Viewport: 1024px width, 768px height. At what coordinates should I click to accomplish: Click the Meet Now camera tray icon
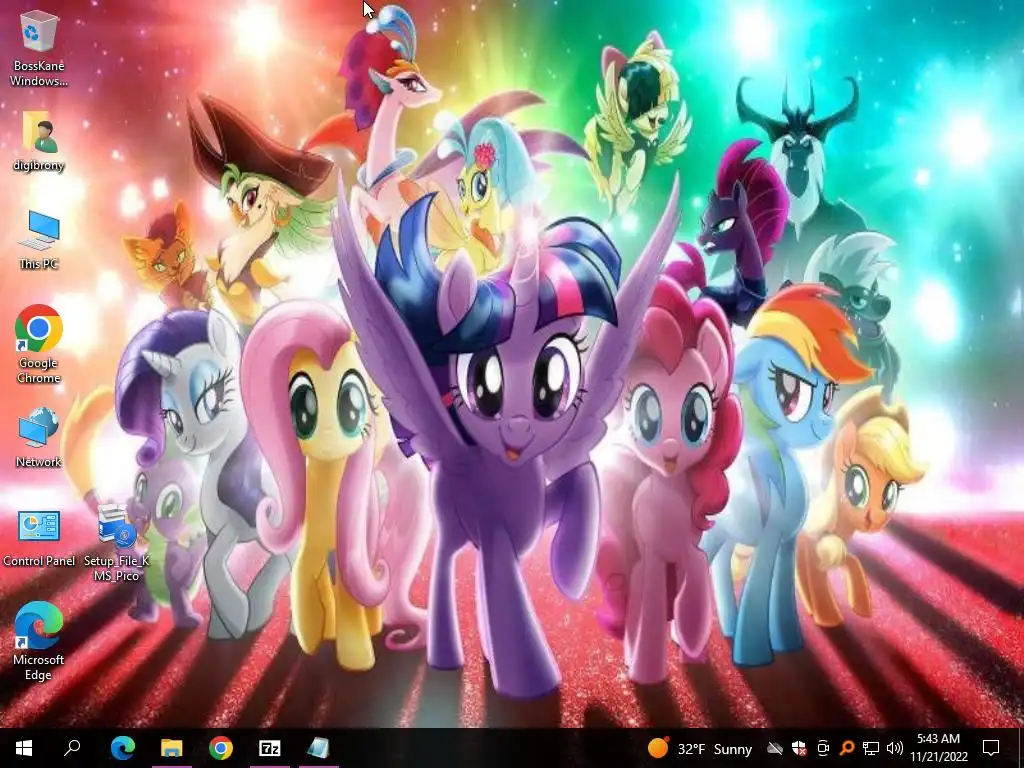tap(823, 748)
